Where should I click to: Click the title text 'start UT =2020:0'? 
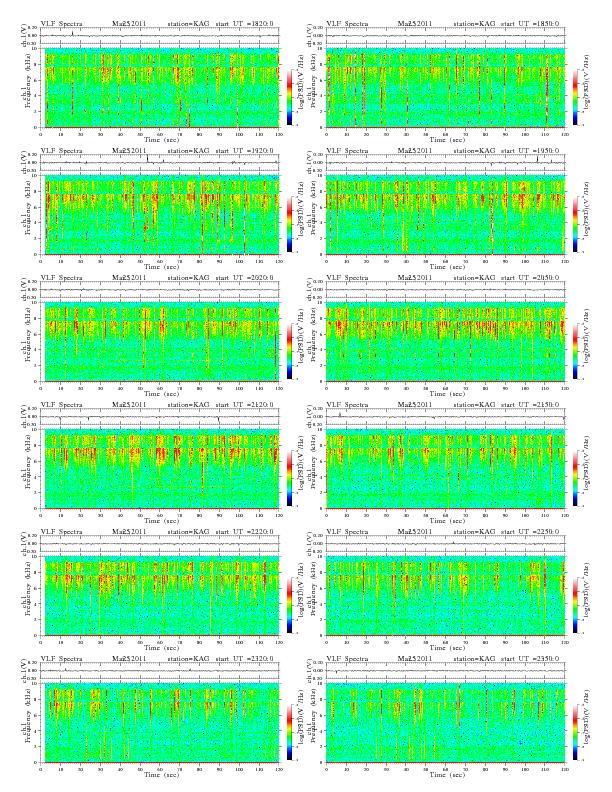click(x=244, y=278)
